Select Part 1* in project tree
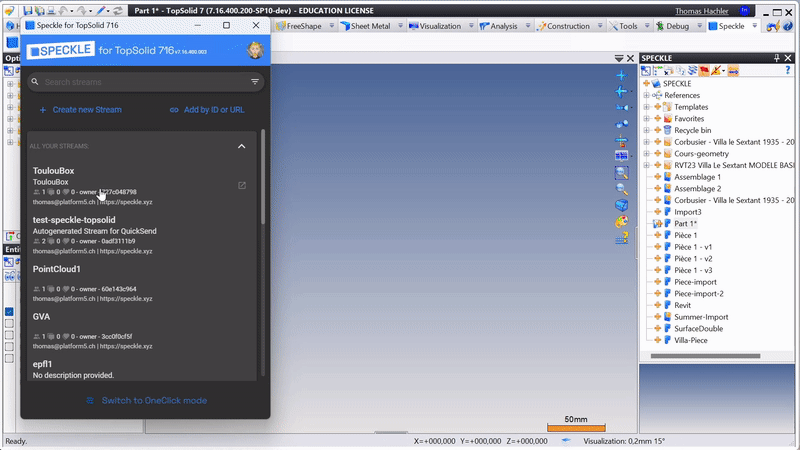Image resolution: width=800 pixels, height=450 pixels. (x=685, y=223)
